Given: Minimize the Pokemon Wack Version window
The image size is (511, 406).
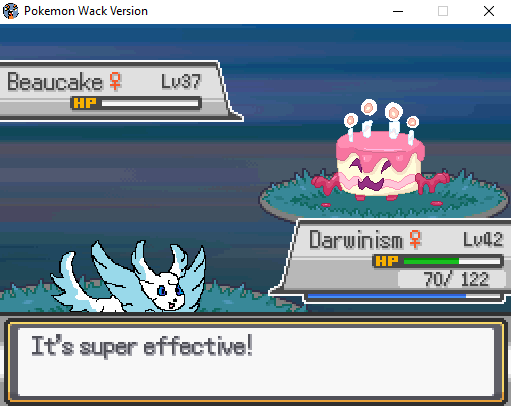Looking at the screenshot, I should tap(398, 11).
